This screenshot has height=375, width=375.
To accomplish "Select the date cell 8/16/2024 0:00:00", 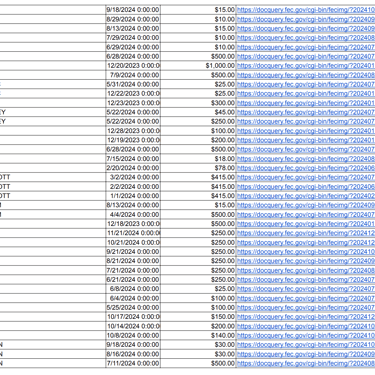I will [133, 354].
